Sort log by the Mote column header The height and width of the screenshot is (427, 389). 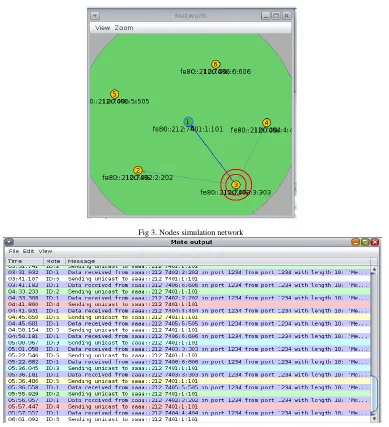click(54, 261)
